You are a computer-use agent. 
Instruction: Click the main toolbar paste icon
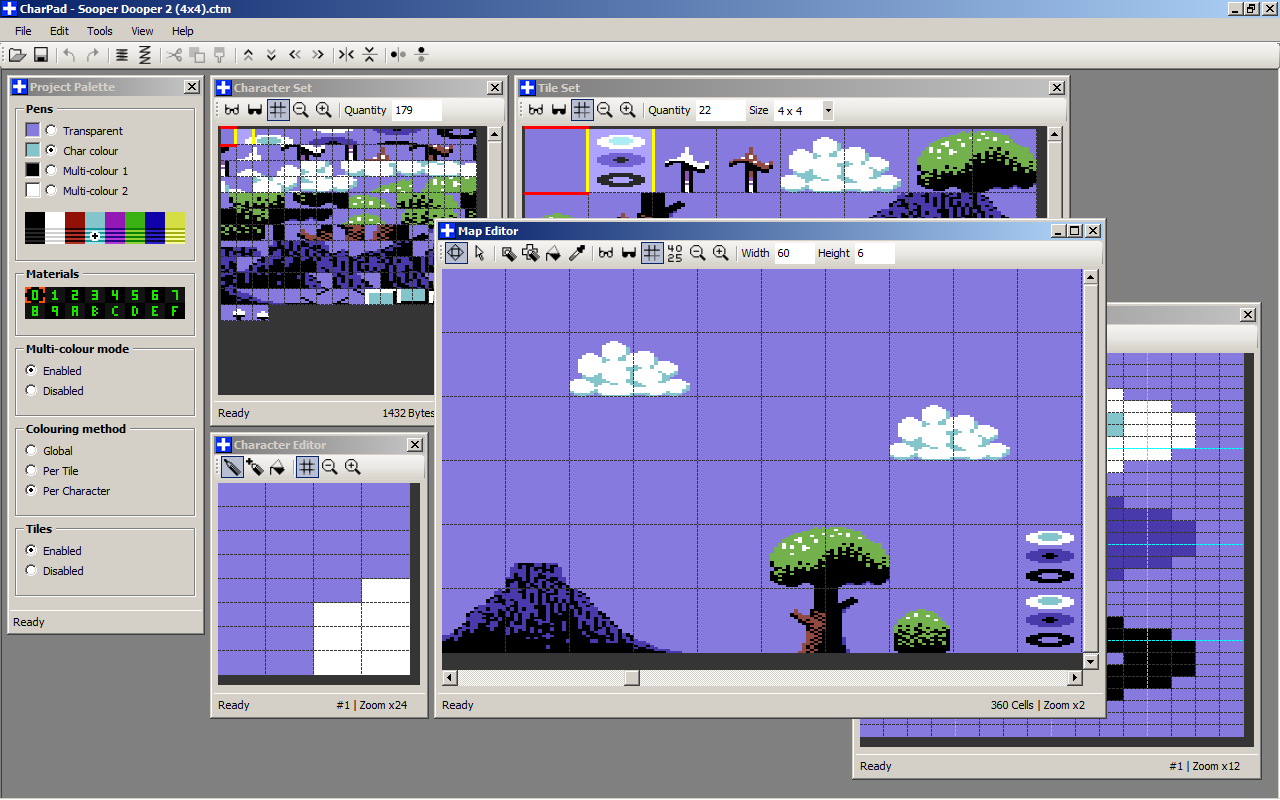pos(220,55)
